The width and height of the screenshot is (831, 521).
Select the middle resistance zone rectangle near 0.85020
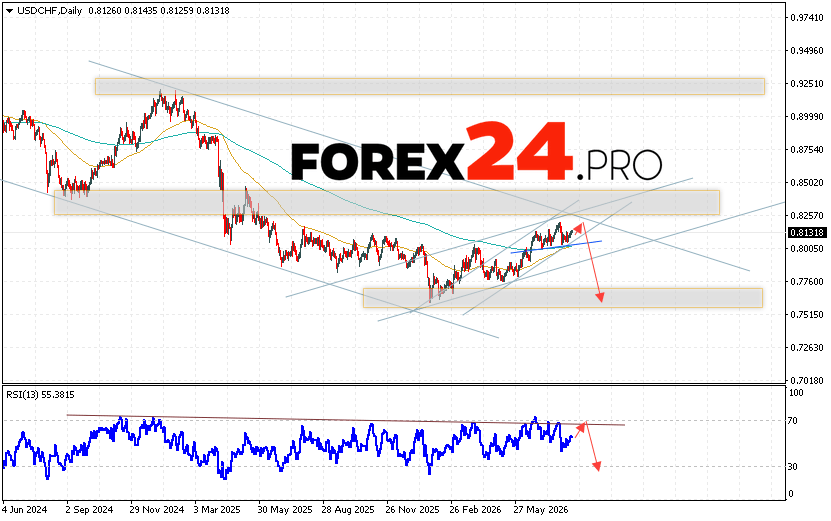387,202
